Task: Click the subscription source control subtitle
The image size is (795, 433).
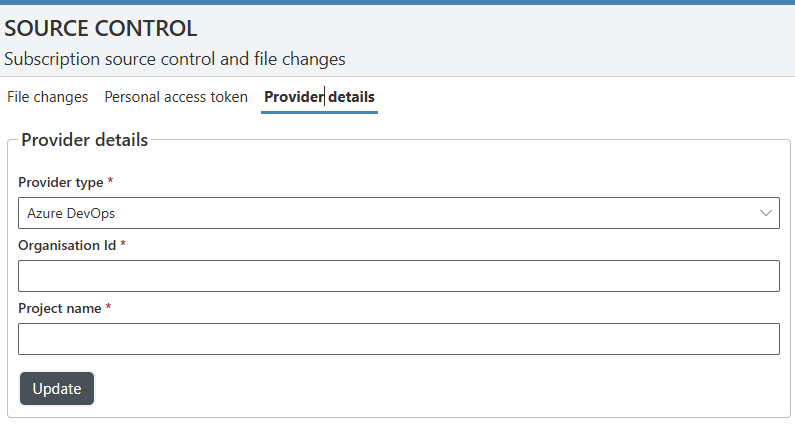Action: tap(175, 59)
